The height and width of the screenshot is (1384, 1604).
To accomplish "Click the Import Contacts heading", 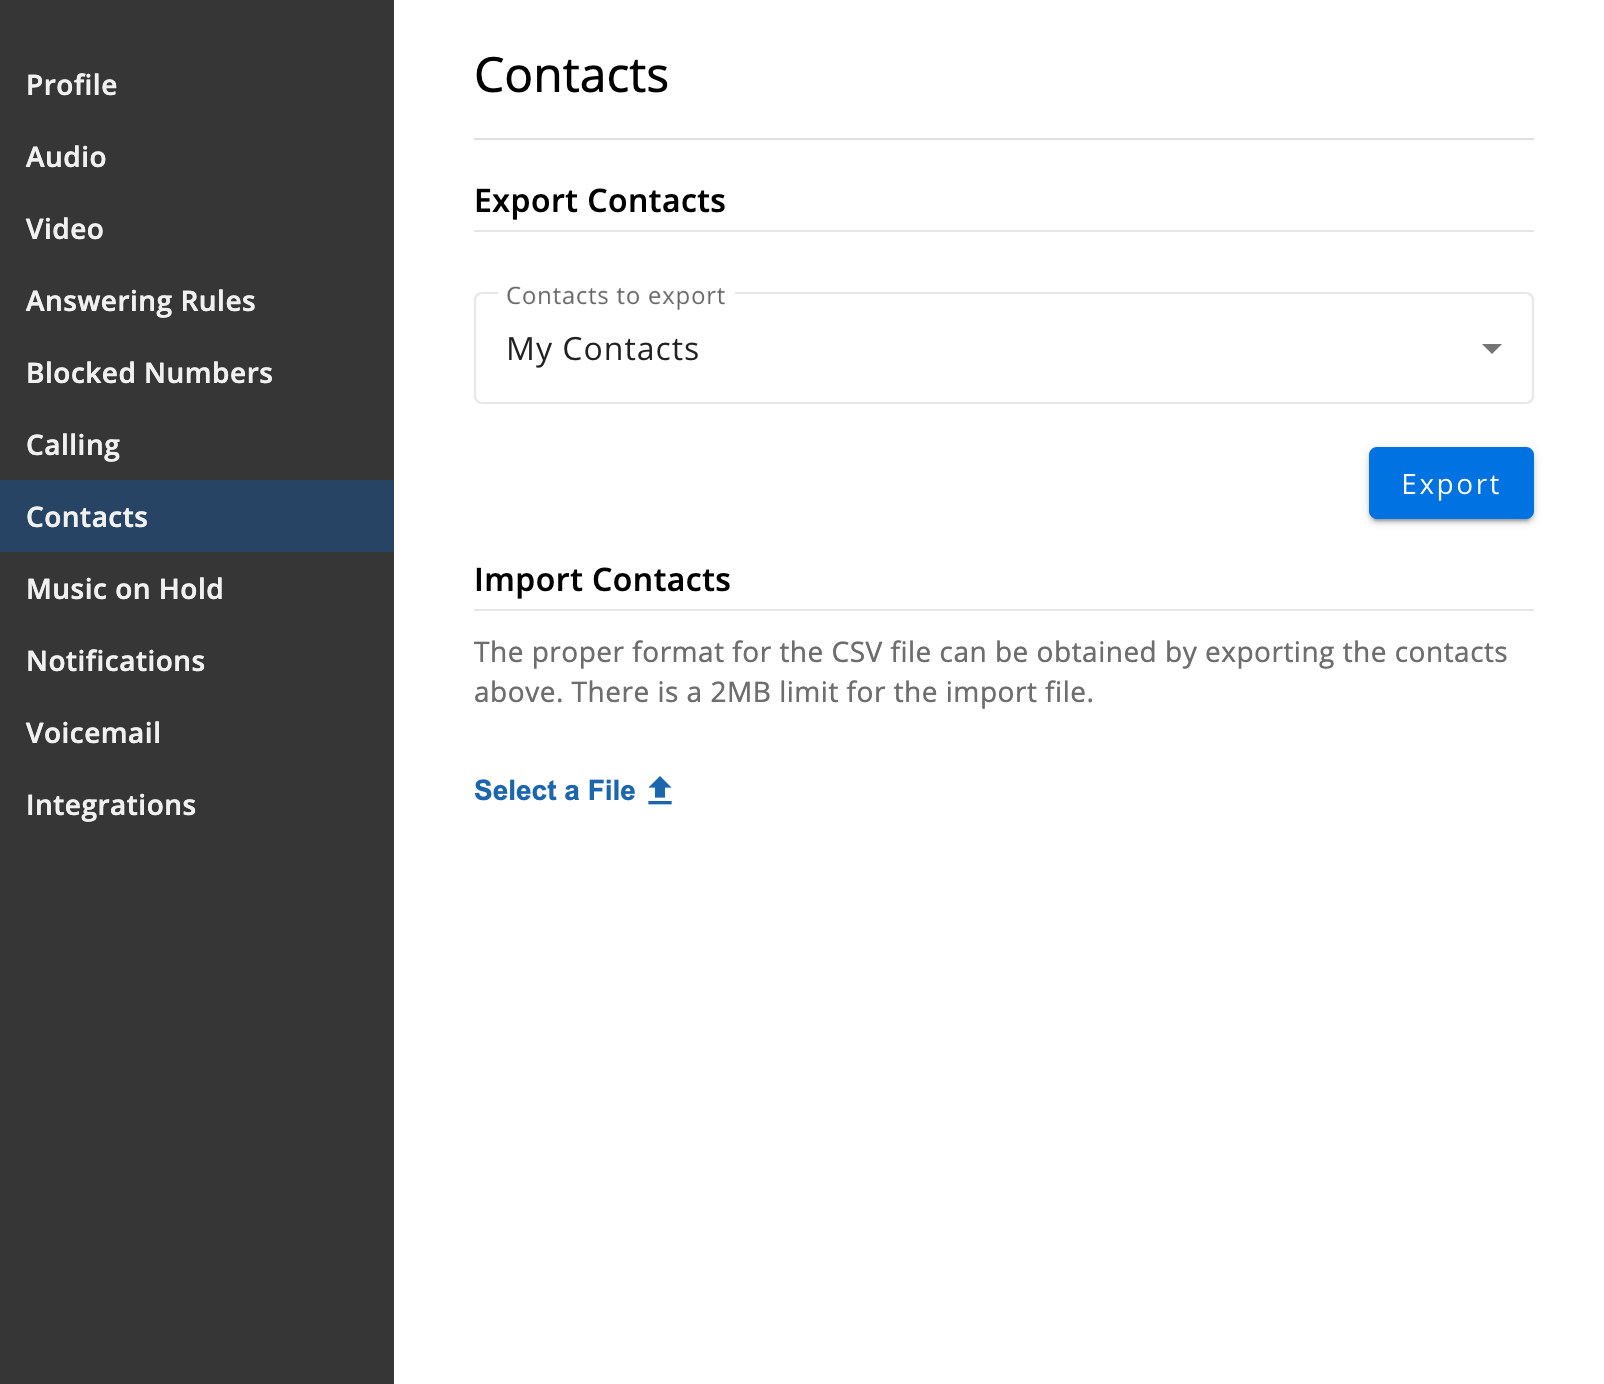I will click(x=602, y=580).
